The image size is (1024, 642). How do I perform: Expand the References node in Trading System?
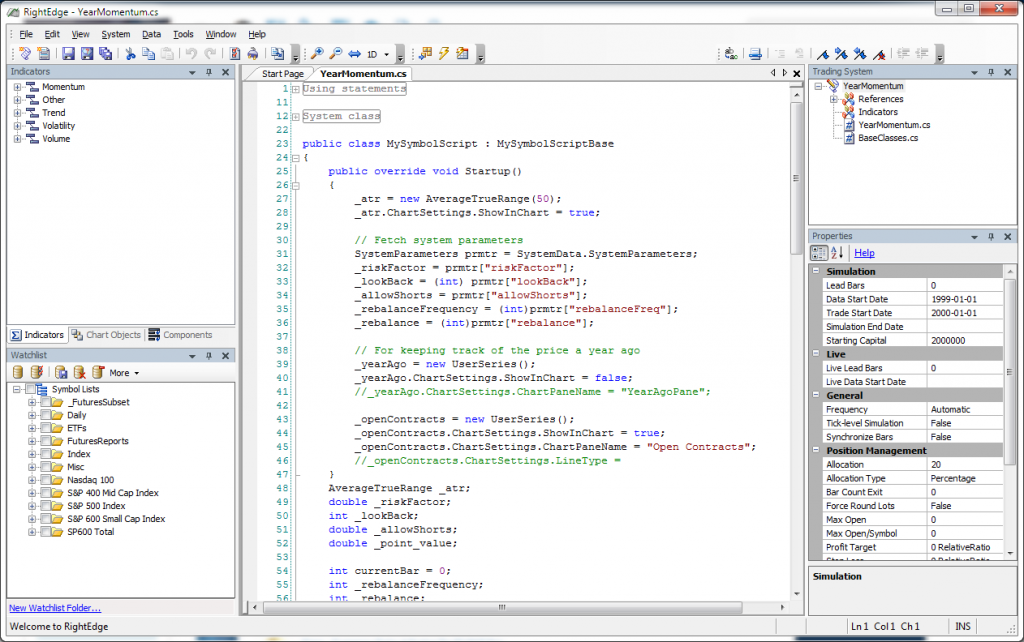point(834,99)
